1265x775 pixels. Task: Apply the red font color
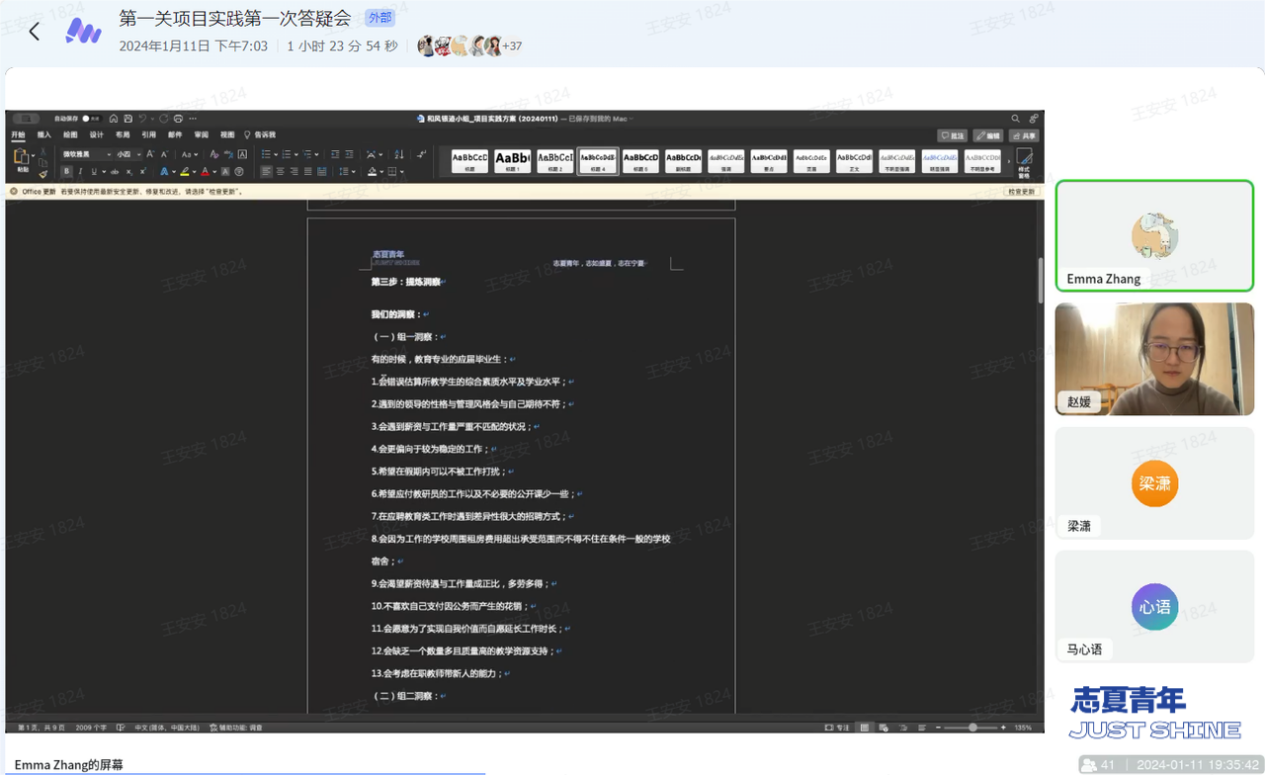pyautogui.click(x=204, y=172)
